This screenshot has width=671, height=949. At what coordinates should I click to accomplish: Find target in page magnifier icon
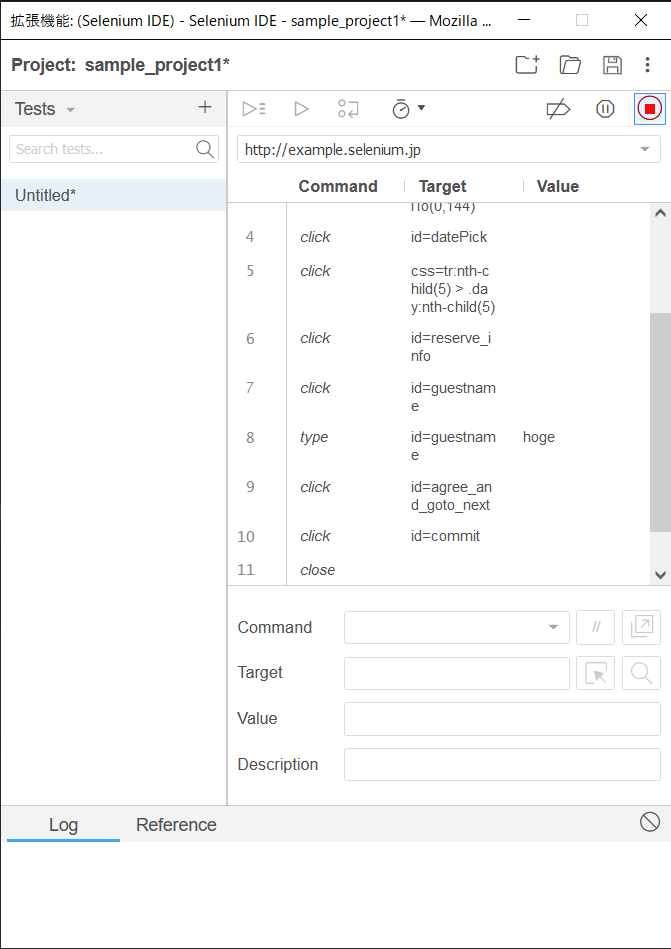tap(641, 673)
